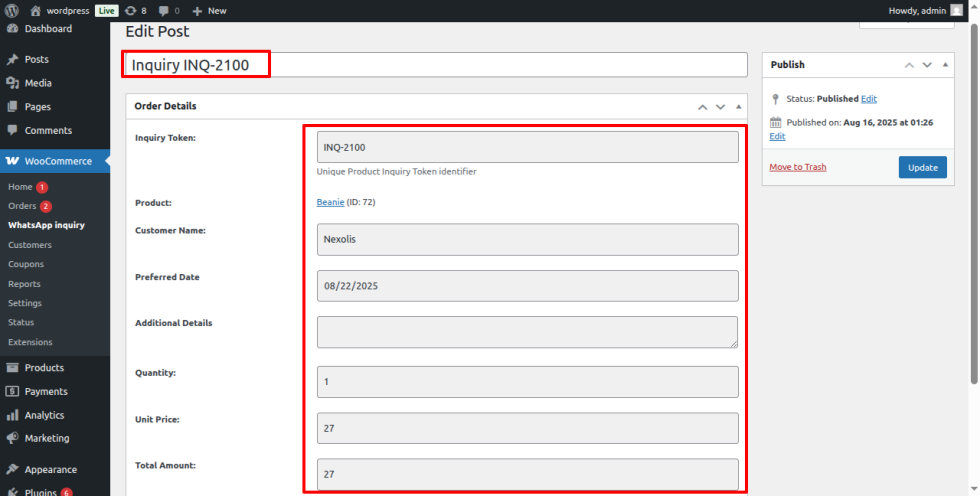Open the Payments menu item

pyautogui.click(x=46, y=392)
